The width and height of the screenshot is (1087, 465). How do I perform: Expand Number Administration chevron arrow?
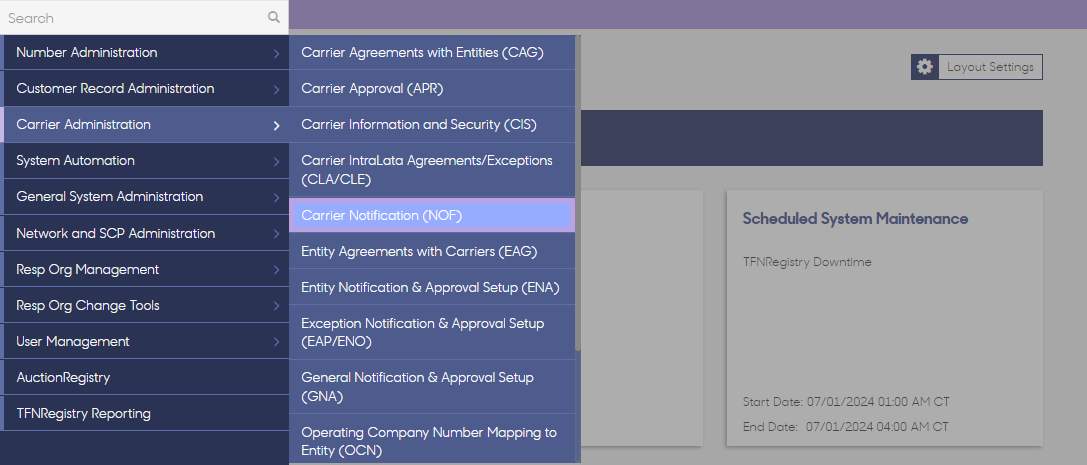coord(277,53)
